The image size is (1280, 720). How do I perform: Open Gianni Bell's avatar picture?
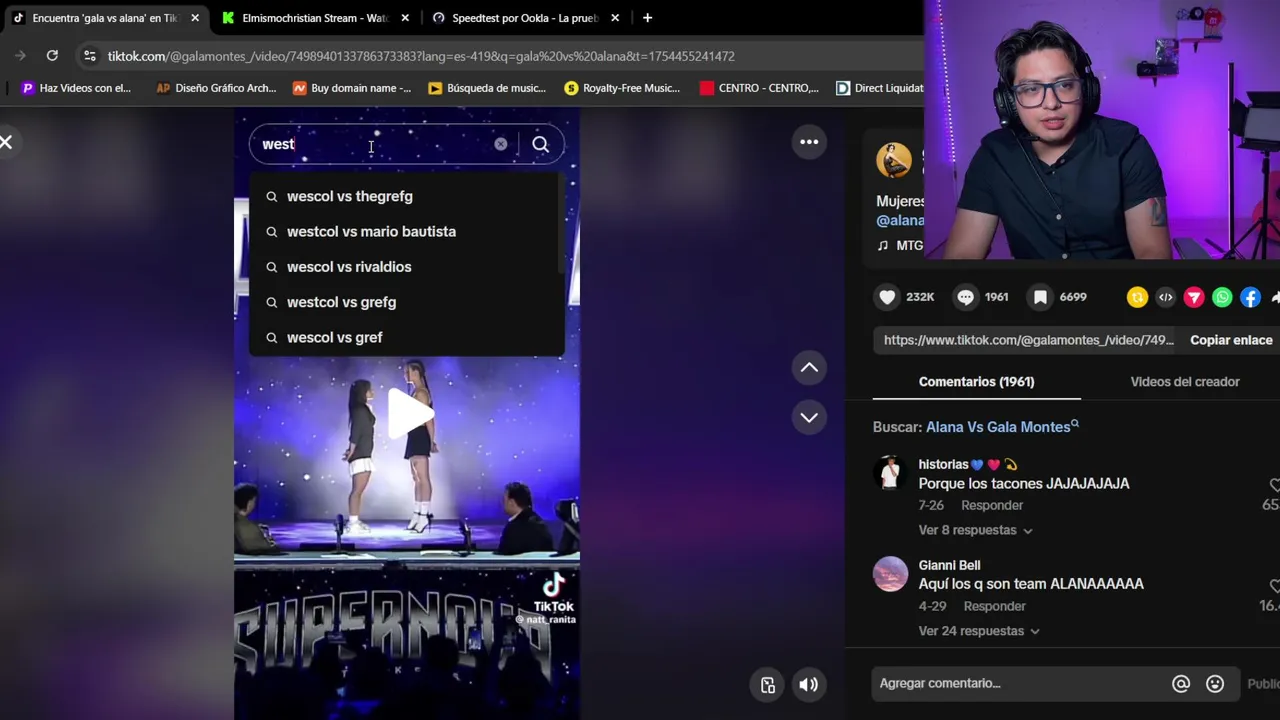890,574
